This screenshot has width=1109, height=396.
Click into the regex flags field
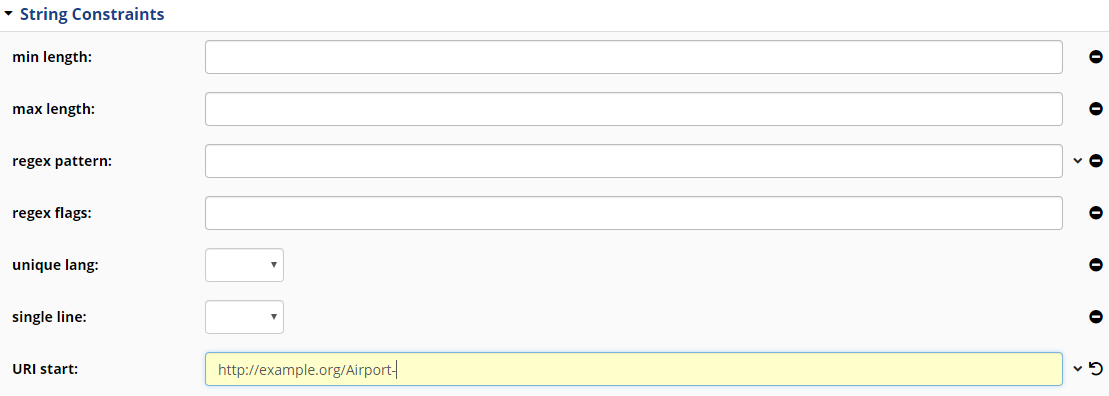(634, 213)
